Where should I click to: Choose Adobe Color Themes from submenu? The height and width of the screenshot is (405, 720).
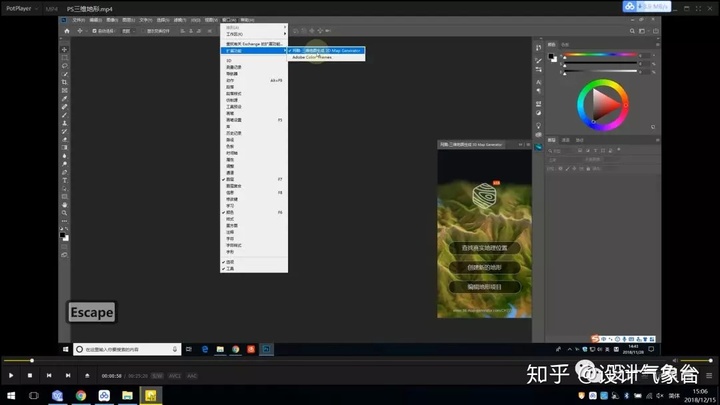pyautogui.click(x=326, y=57)
